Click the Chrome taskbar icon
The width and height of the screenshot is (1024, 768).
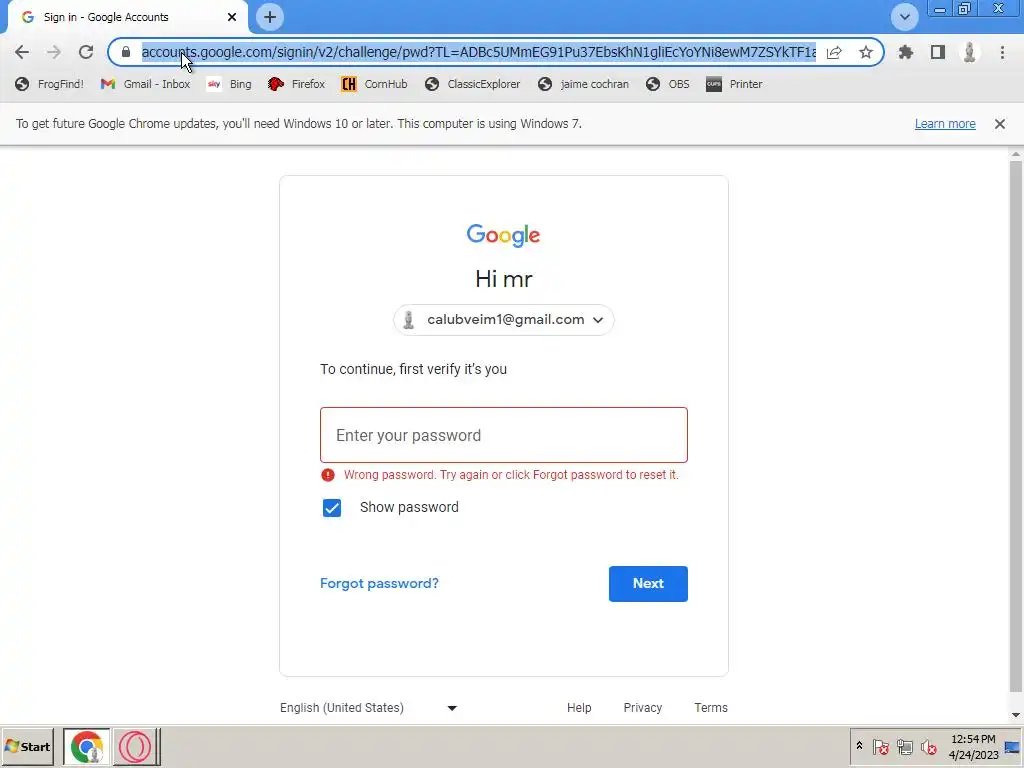pos(87,746)
